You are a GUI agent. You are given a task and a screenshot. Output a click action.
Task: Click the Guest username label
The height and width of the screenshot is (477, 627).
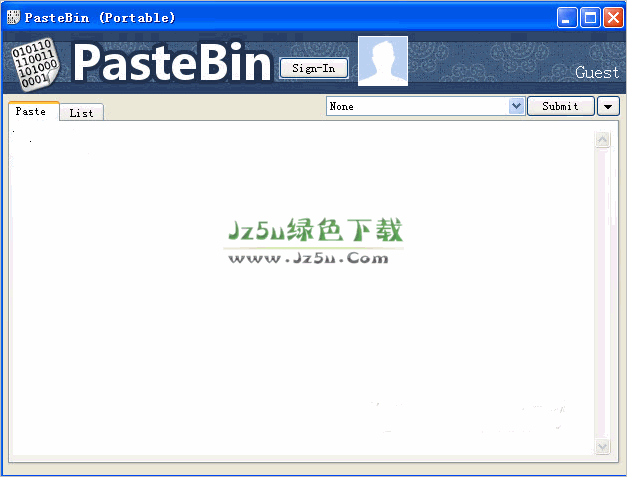[597, 73]
